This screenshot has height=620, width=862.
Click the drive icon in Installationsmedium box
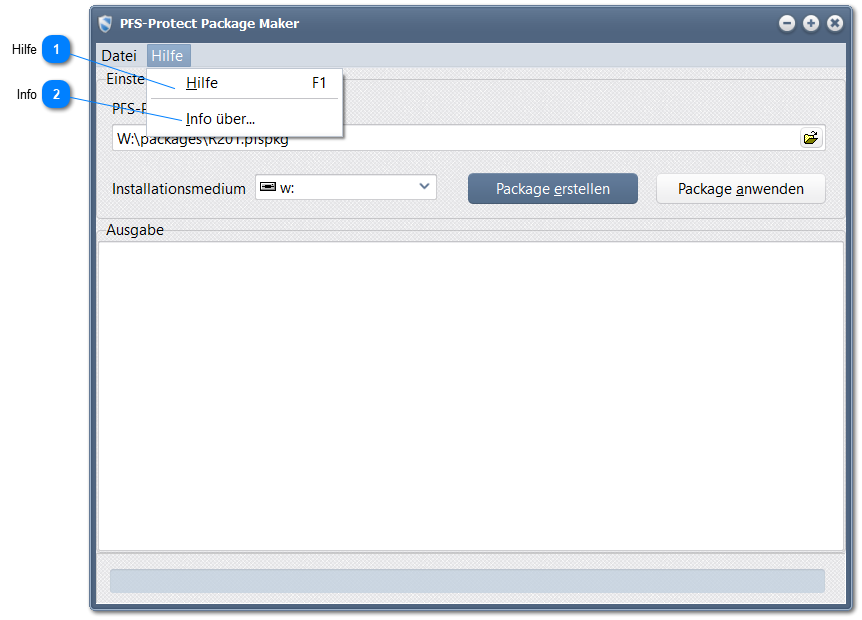pos(267,187)
